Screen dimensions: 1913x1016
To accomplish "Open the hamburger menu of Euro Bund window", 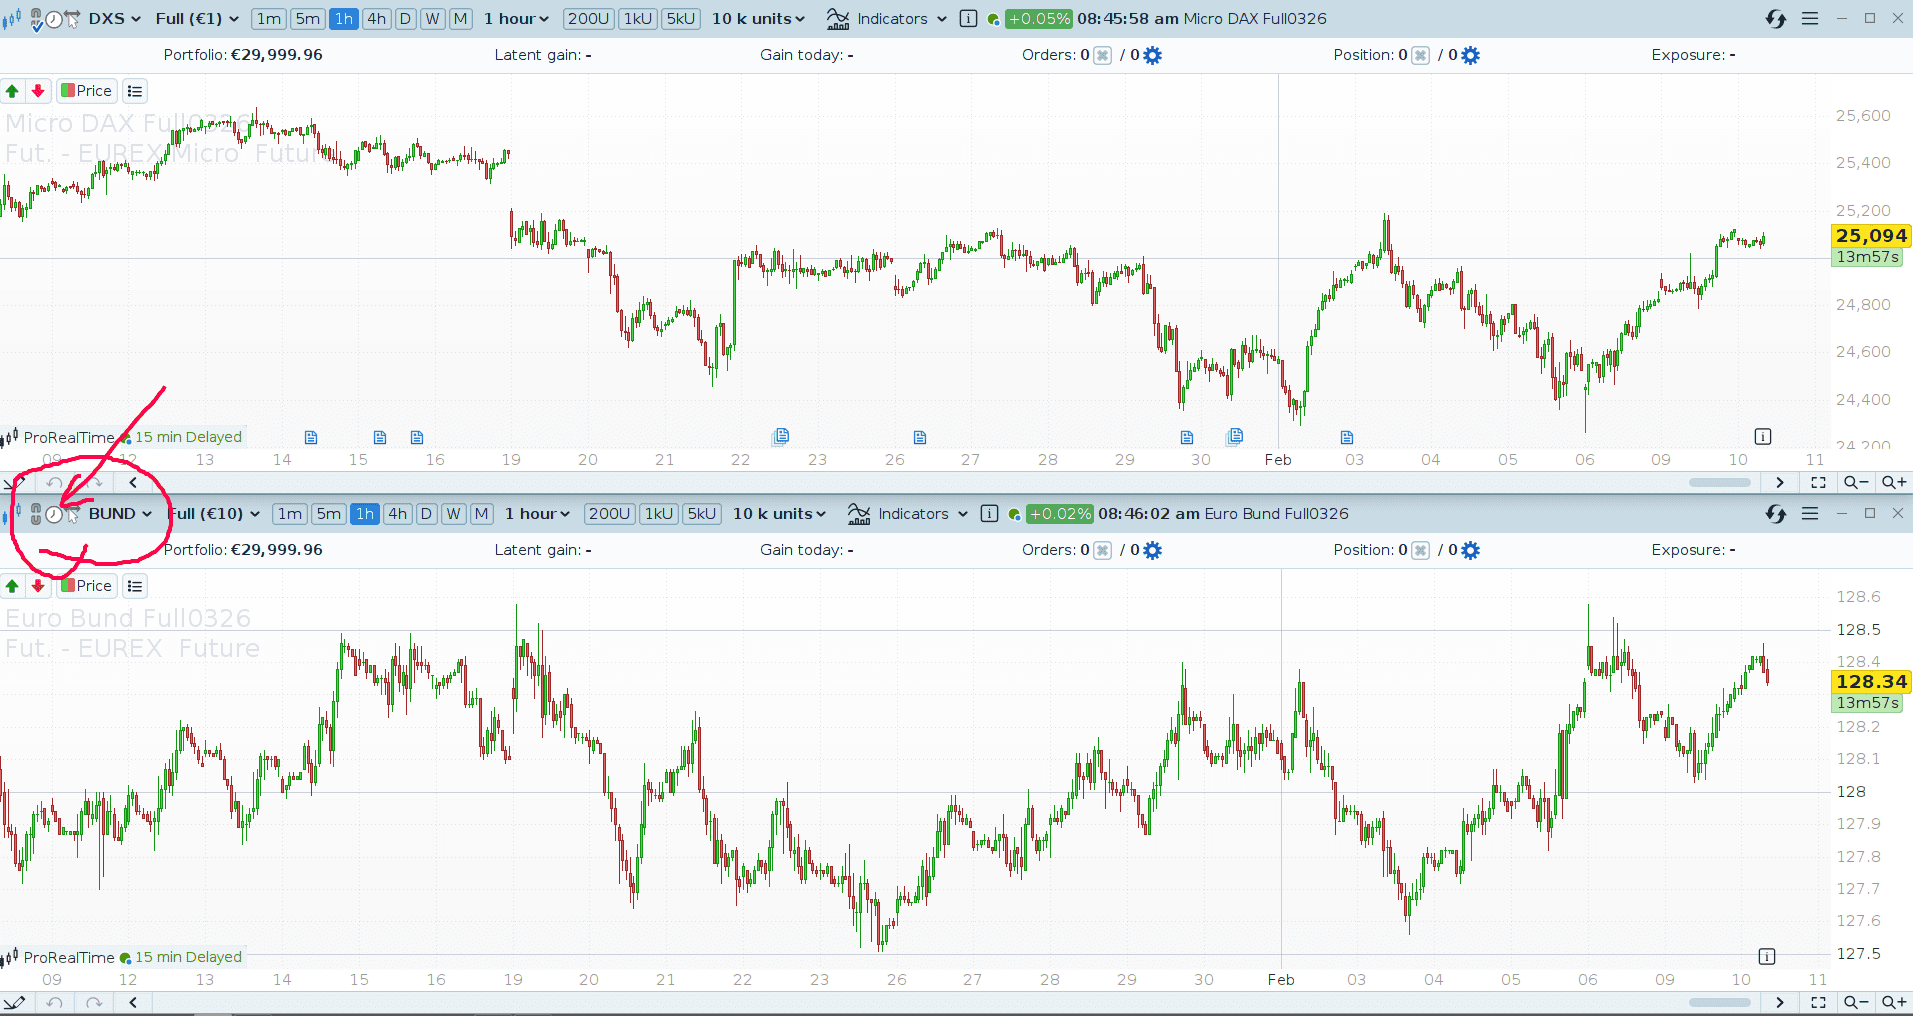I will point(1810,514).
